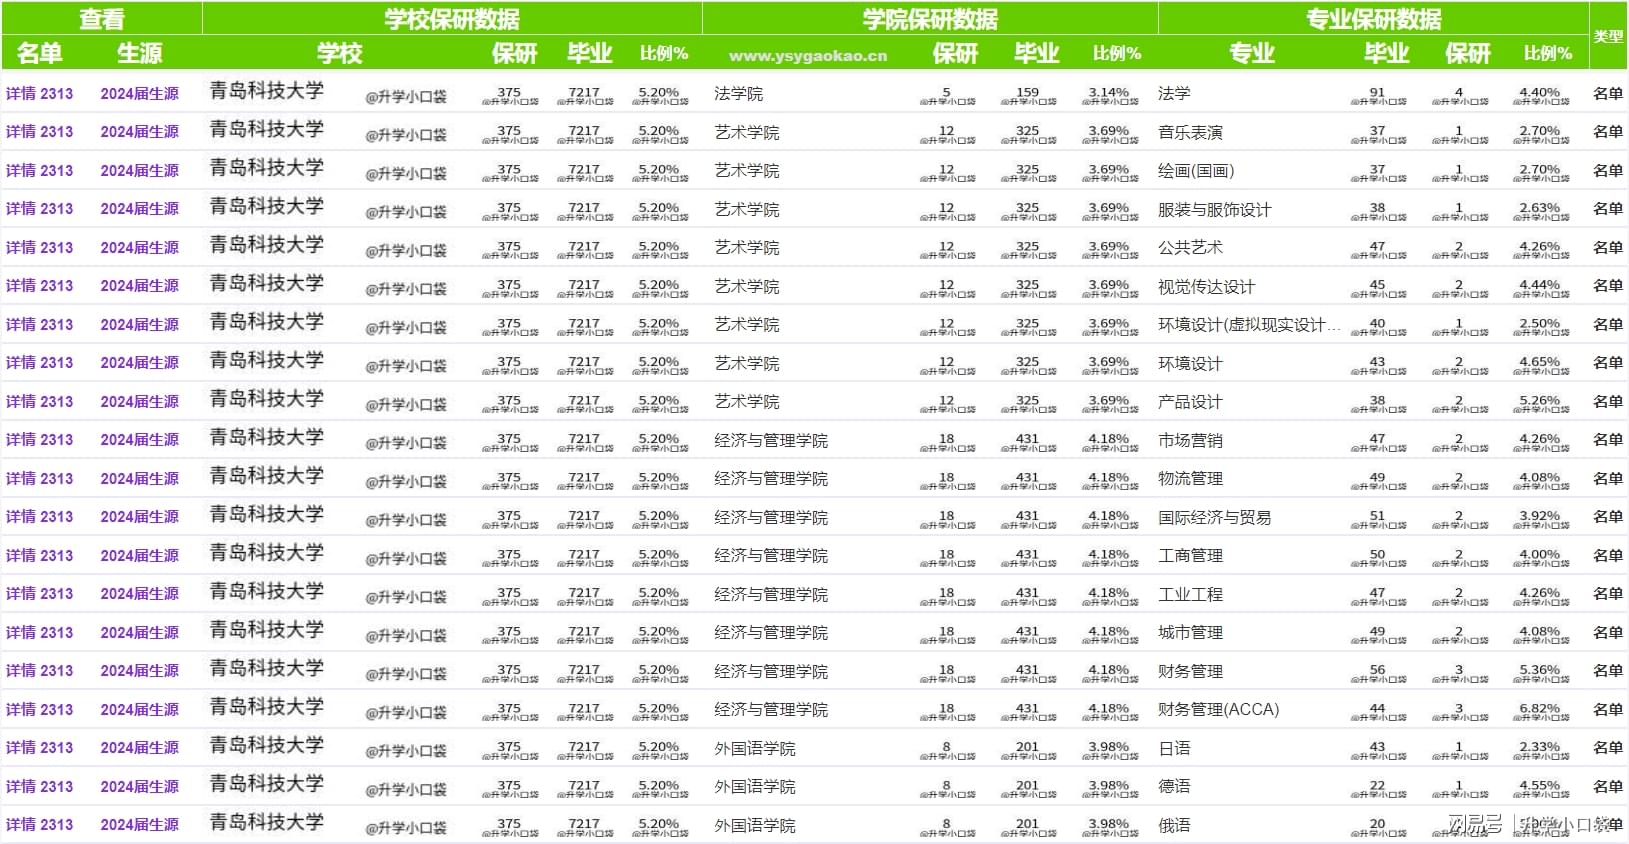Click the 生源 column header

point(139,53)
